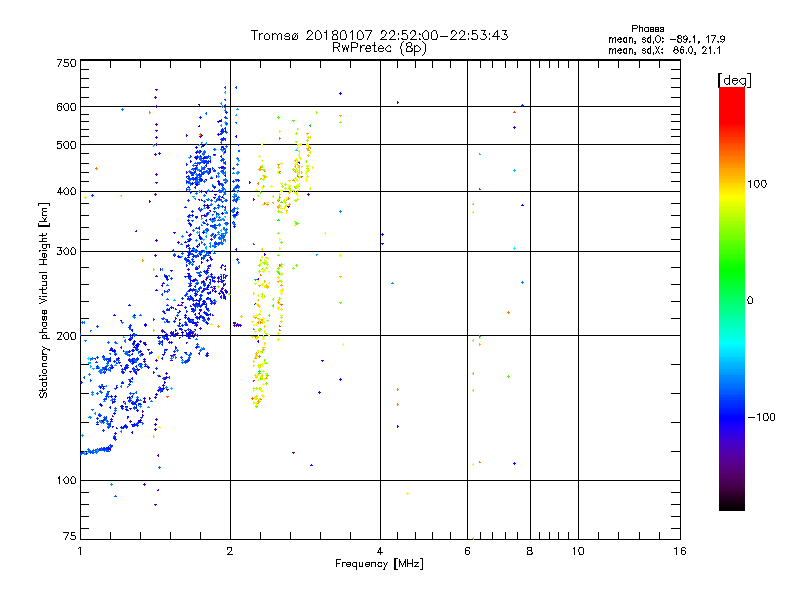800x600 pixels.
Task: Click the "Frequency [MHz]" axis label
Action: [x=379, y=564]
